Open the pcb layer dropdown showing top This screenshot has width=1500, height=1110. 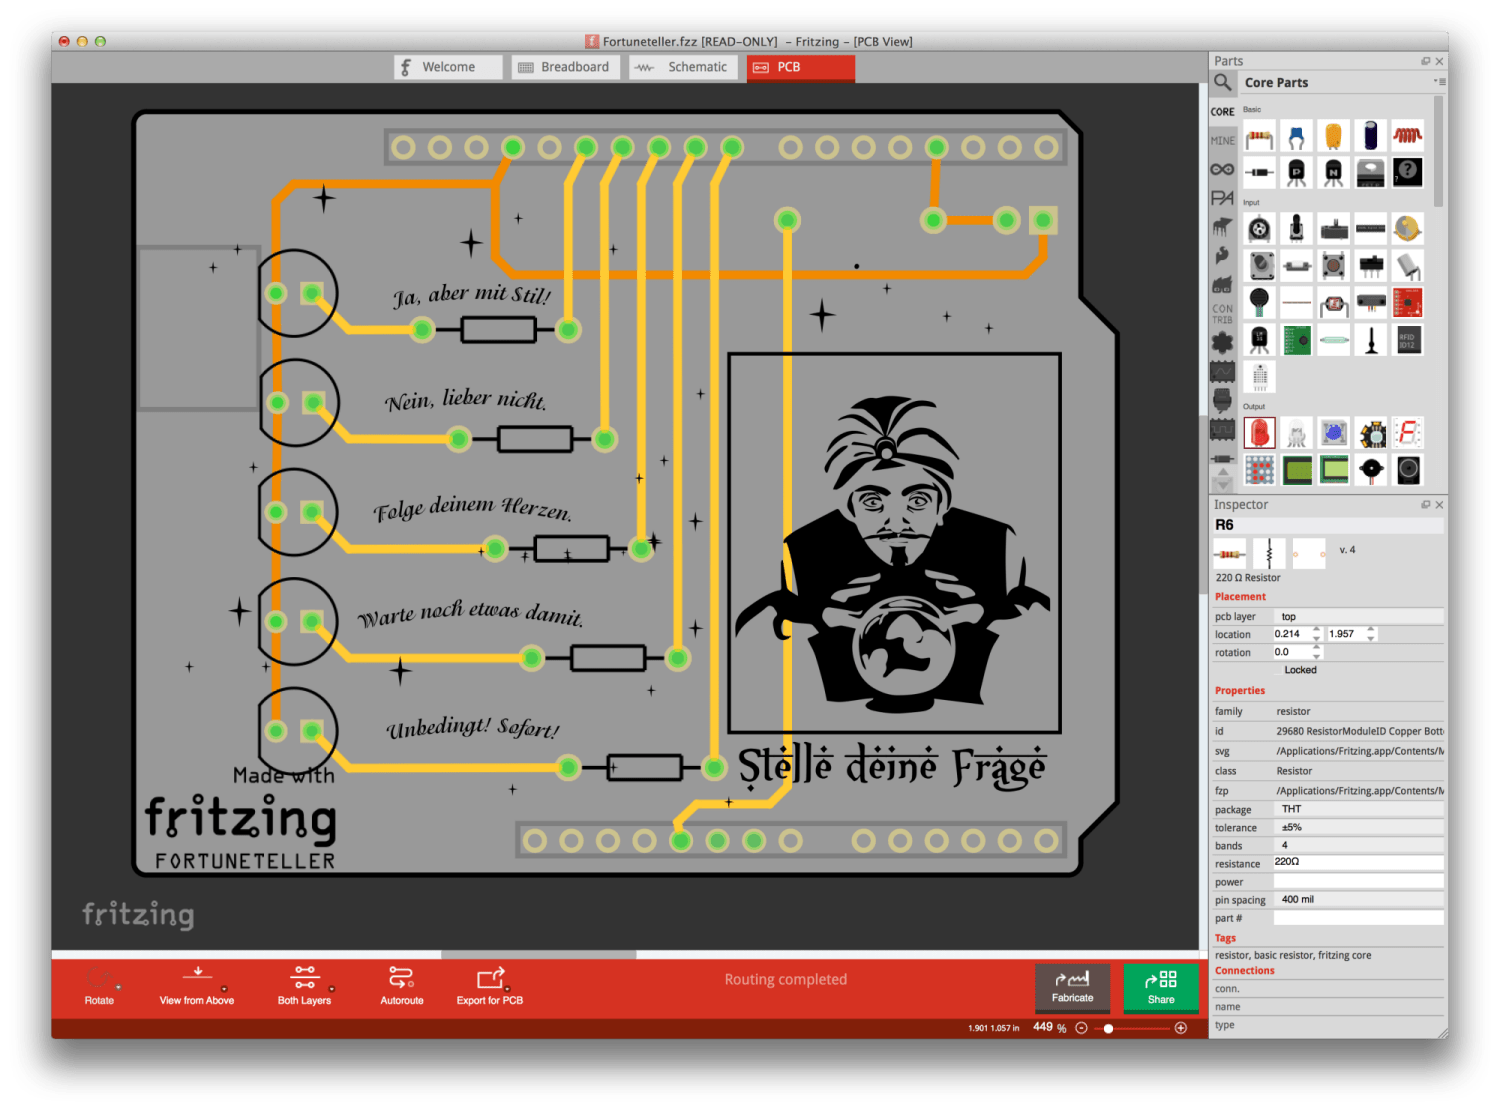pos(1358,617)
